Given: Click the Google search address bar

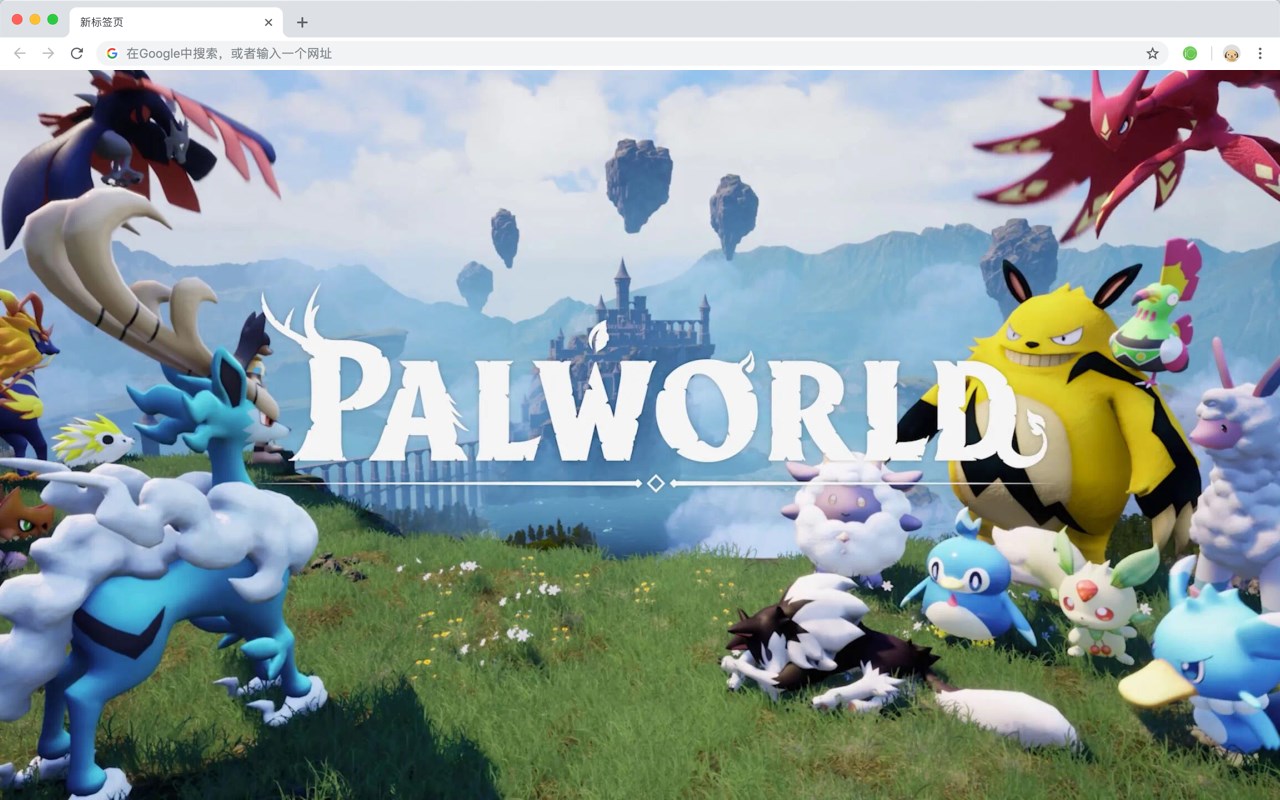Looking at the screenshot, I should (632, 53).
